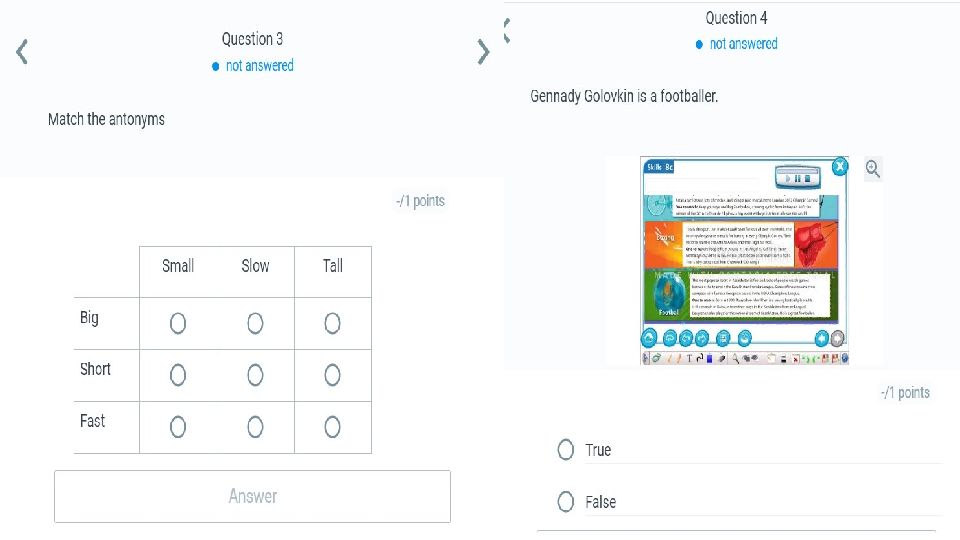Select Big–Small radio button

(178, 323)
